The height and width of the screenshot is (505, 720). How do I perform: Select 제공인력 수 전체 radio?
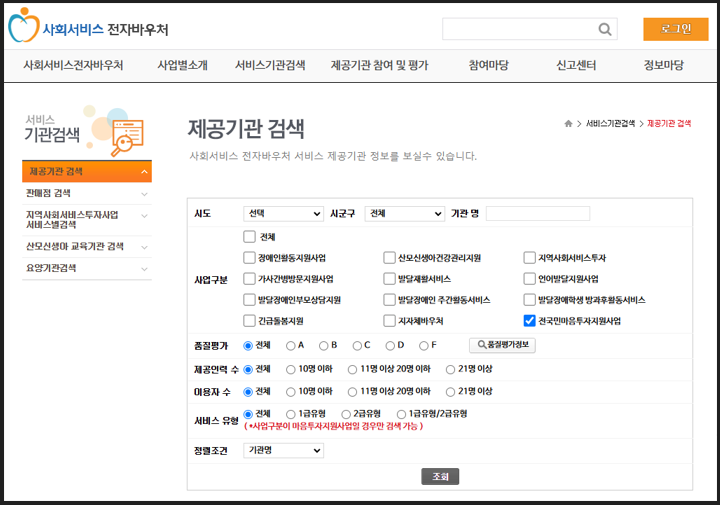[x=248, y=370]
